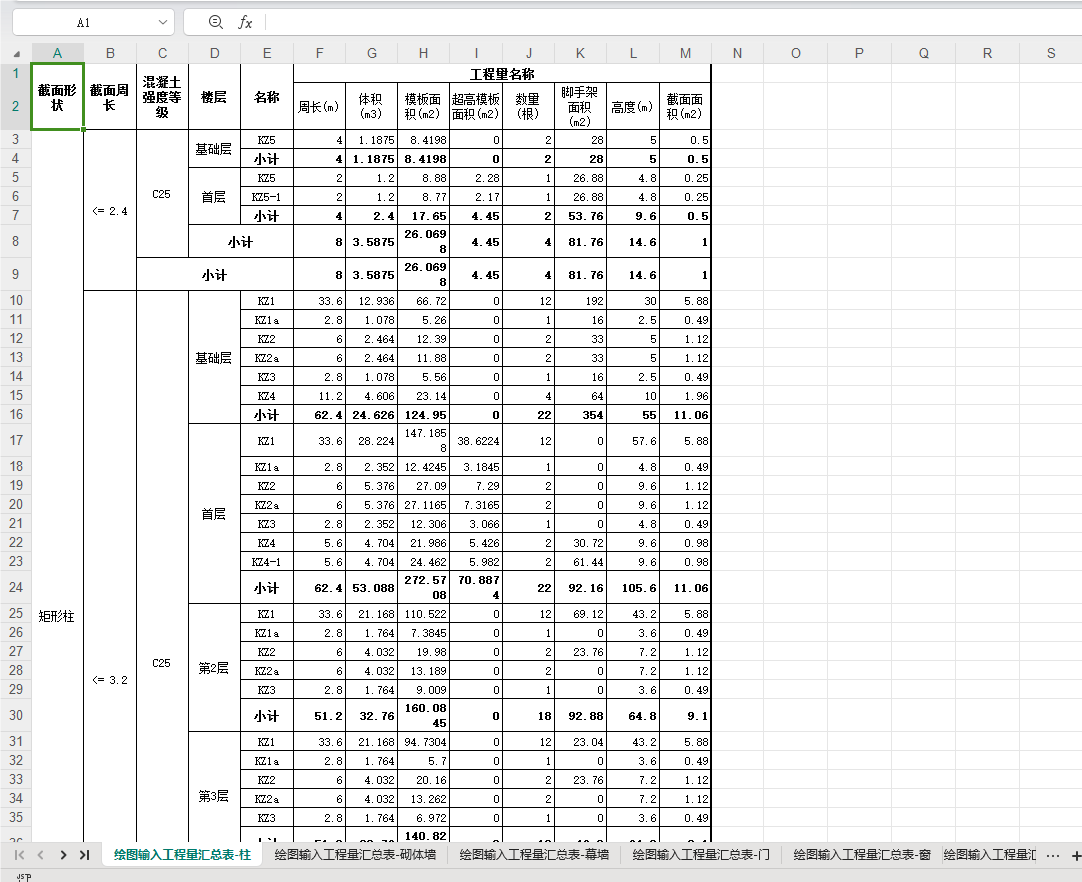Click the 混凝土强度等级 header cell
Image resolution: width=1082 pixels, height=882 pixels.
[162, 97]
